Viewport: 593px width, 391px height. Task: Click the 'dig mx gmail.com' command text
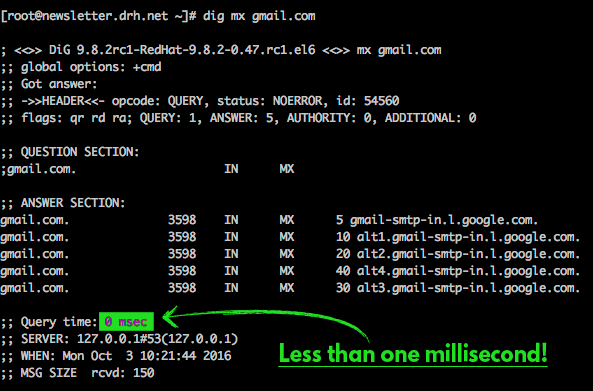coord(259,16)
